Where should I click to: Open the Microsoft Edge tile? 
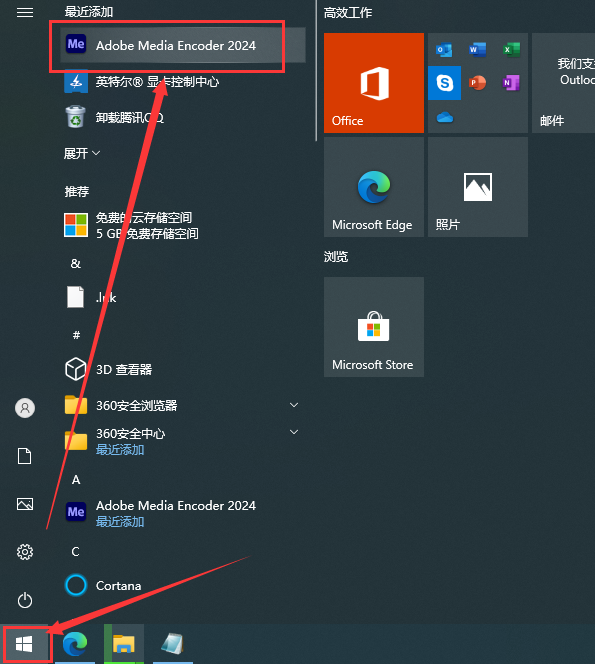pos(374,187)
